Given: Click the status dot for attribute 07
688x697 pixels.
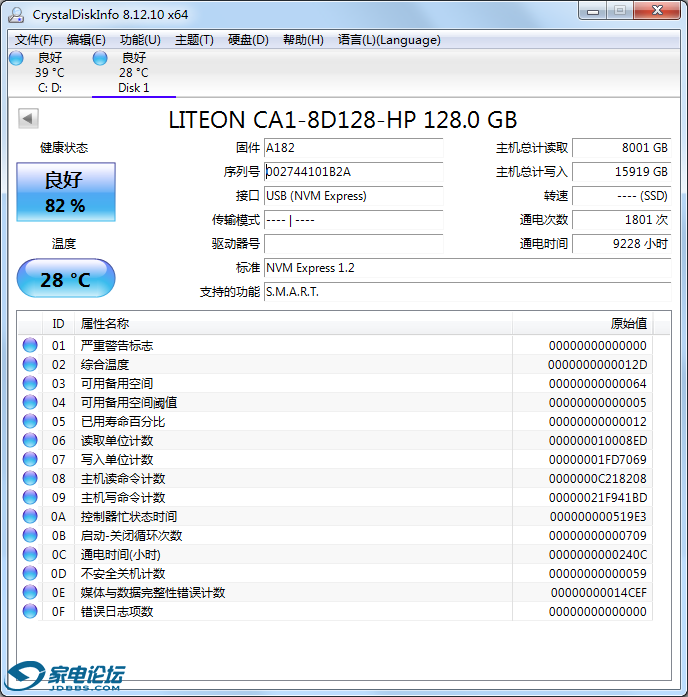Looking at the screenshot, I should click(30, 459).
